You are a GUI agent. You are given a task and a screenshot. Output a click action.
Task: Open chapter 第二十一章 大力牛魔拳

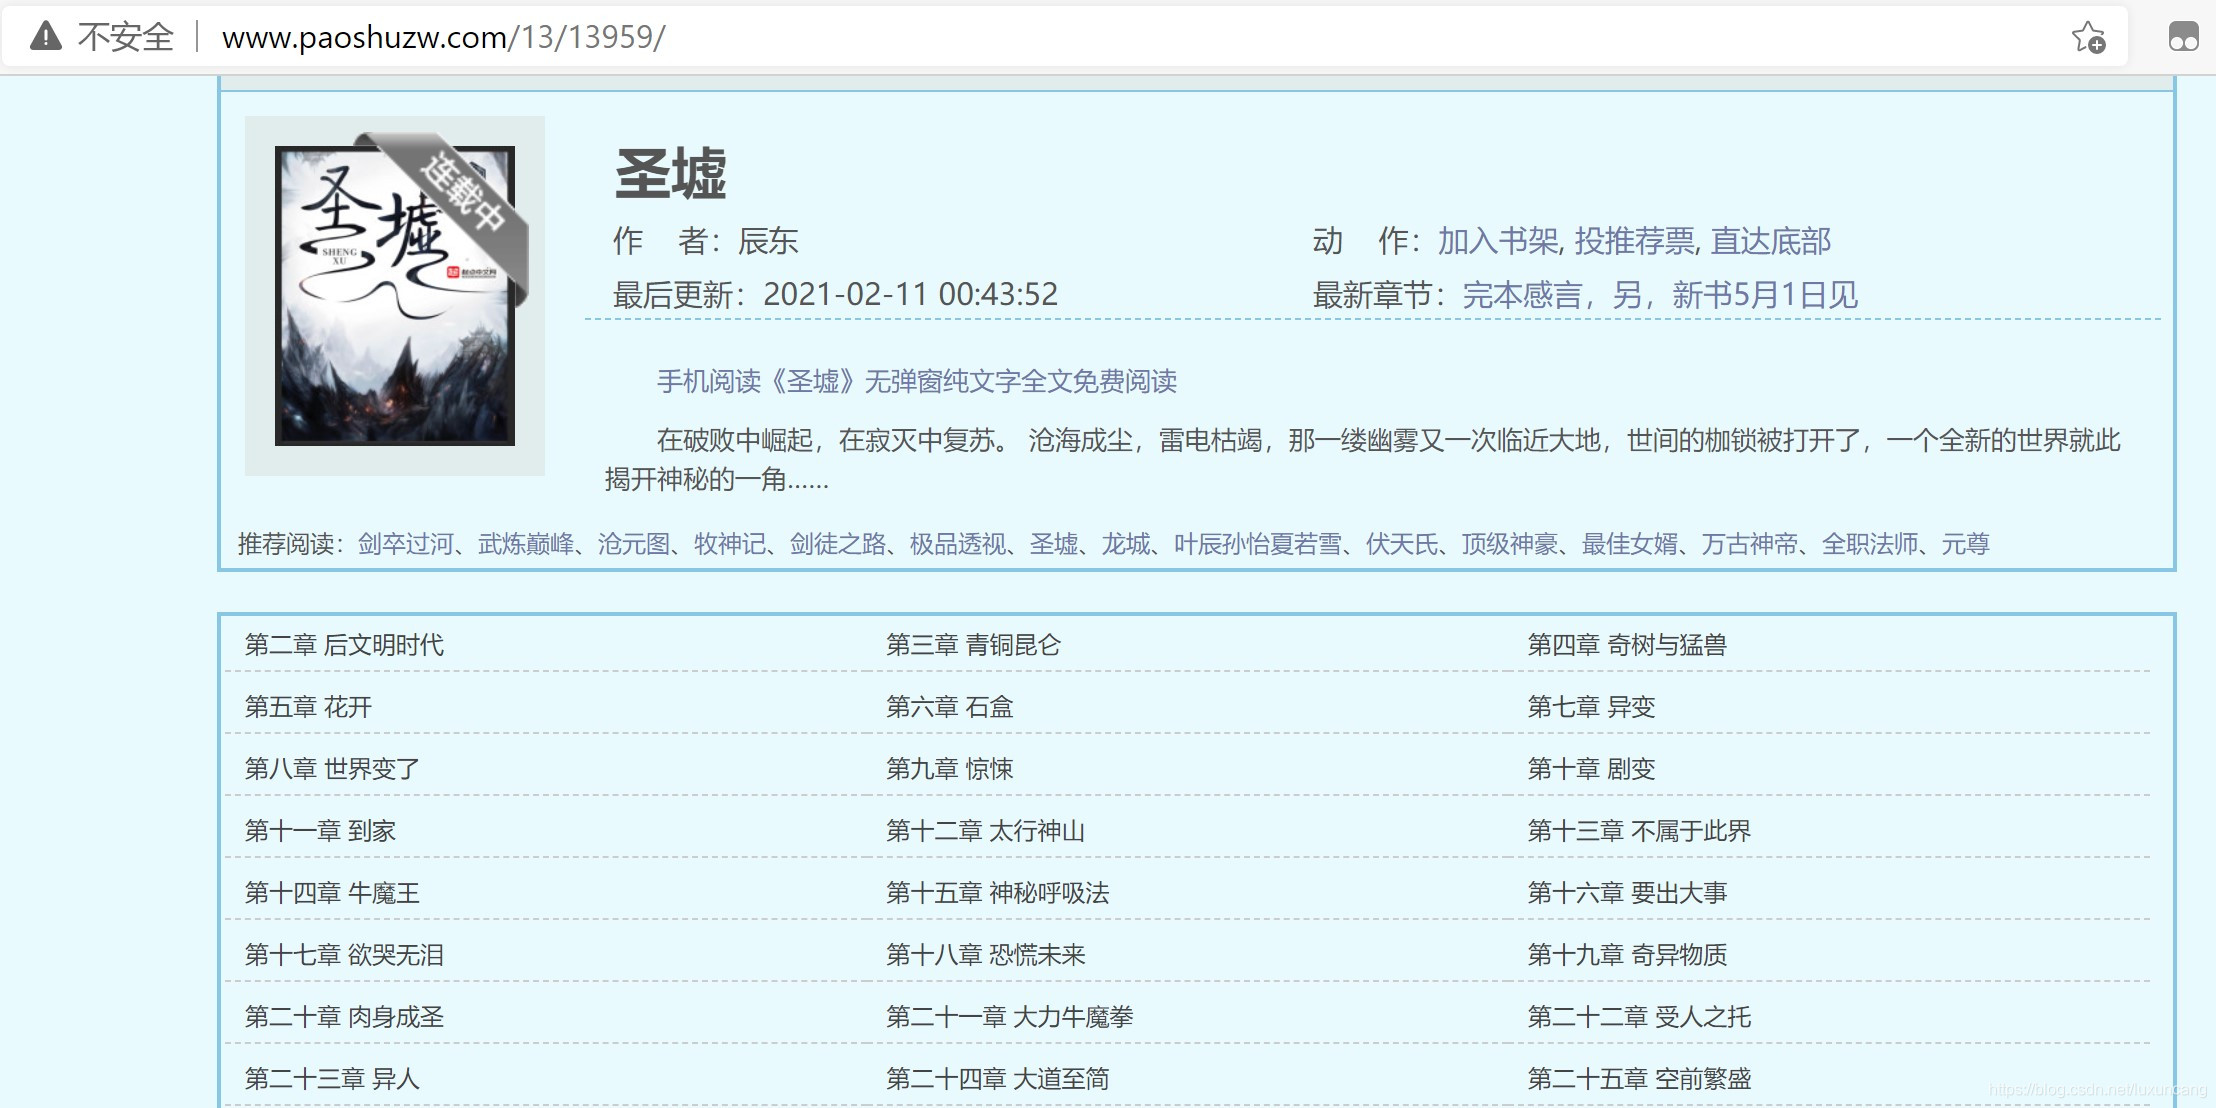point(1010,1017)
